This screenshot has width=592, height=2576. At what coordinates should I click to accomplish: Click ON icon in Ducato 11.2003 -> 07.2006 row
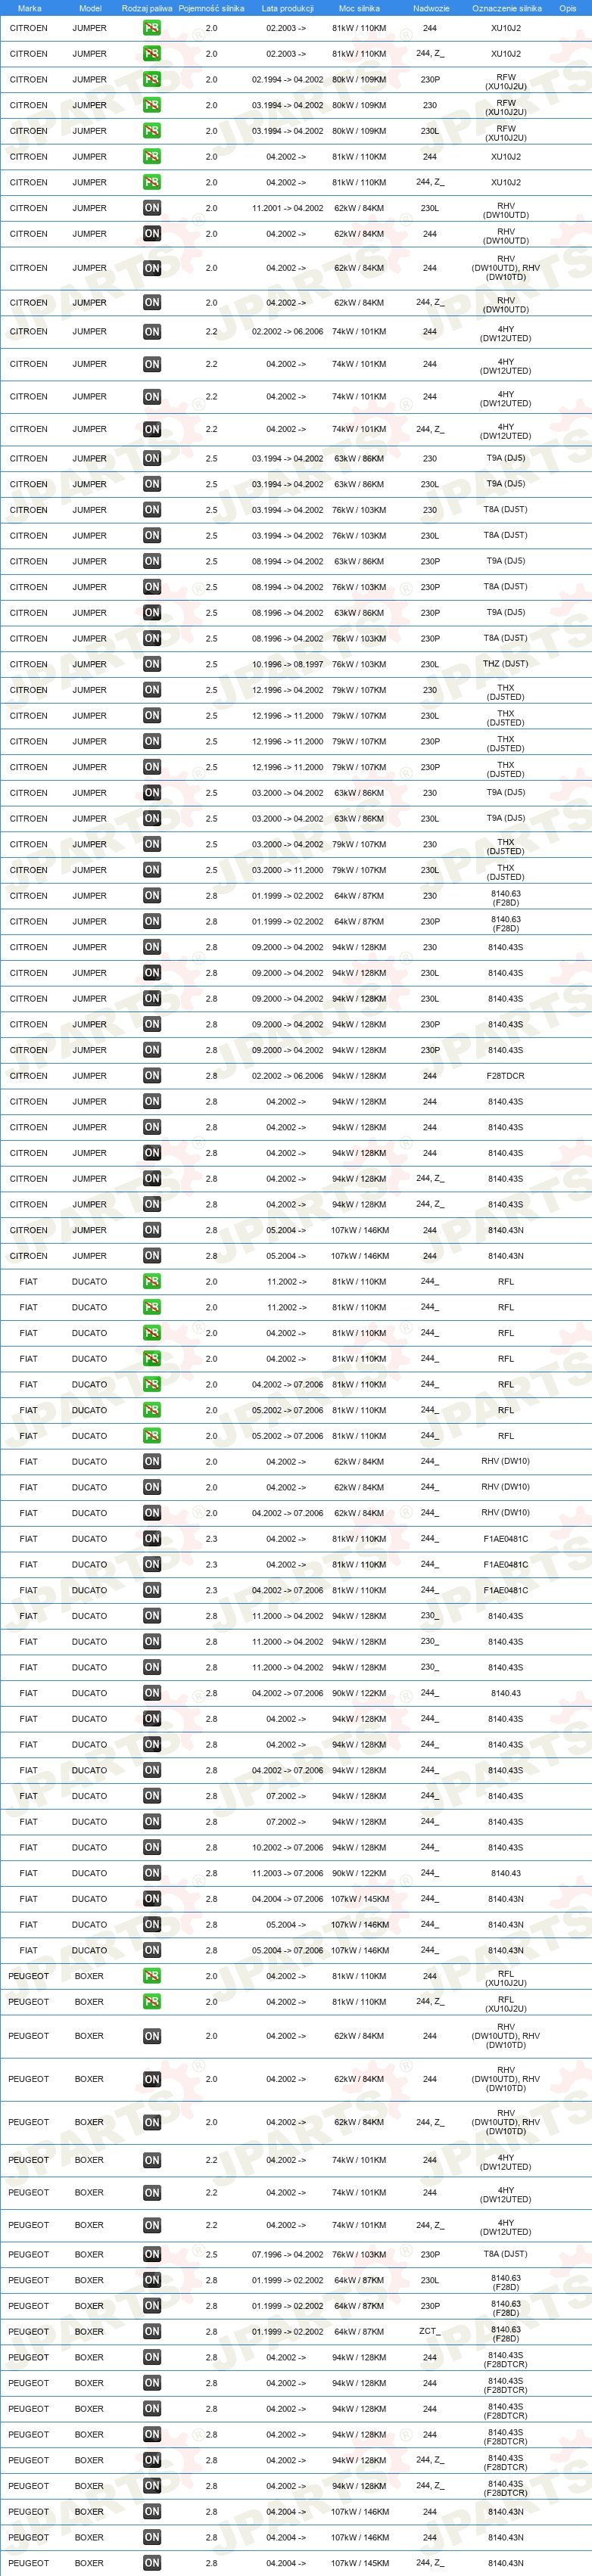tap(152, 1874)
